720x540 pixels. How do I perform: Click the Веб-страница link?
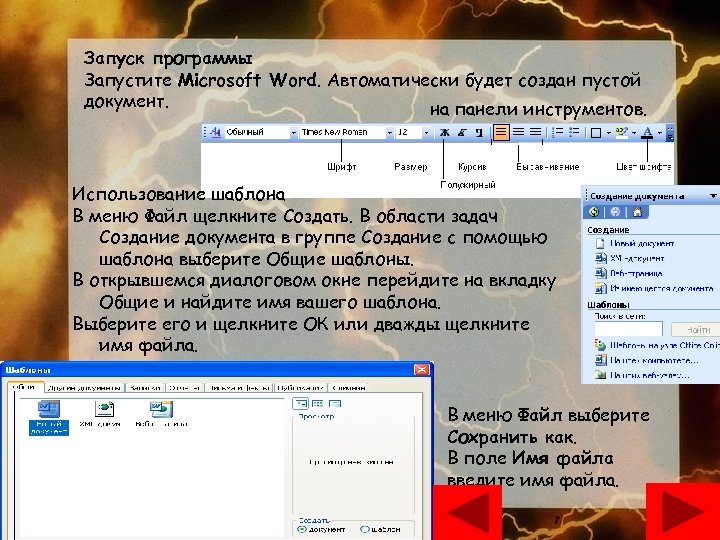pyautogui.click(x=636, y=274)
